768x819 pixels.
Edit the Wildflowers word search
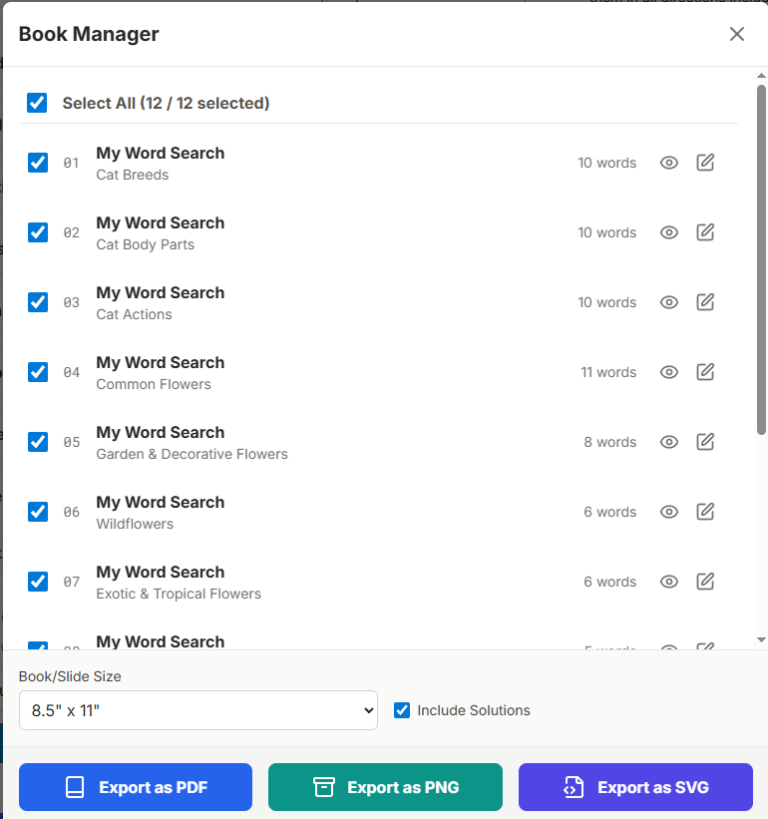(x=705, y=512)
